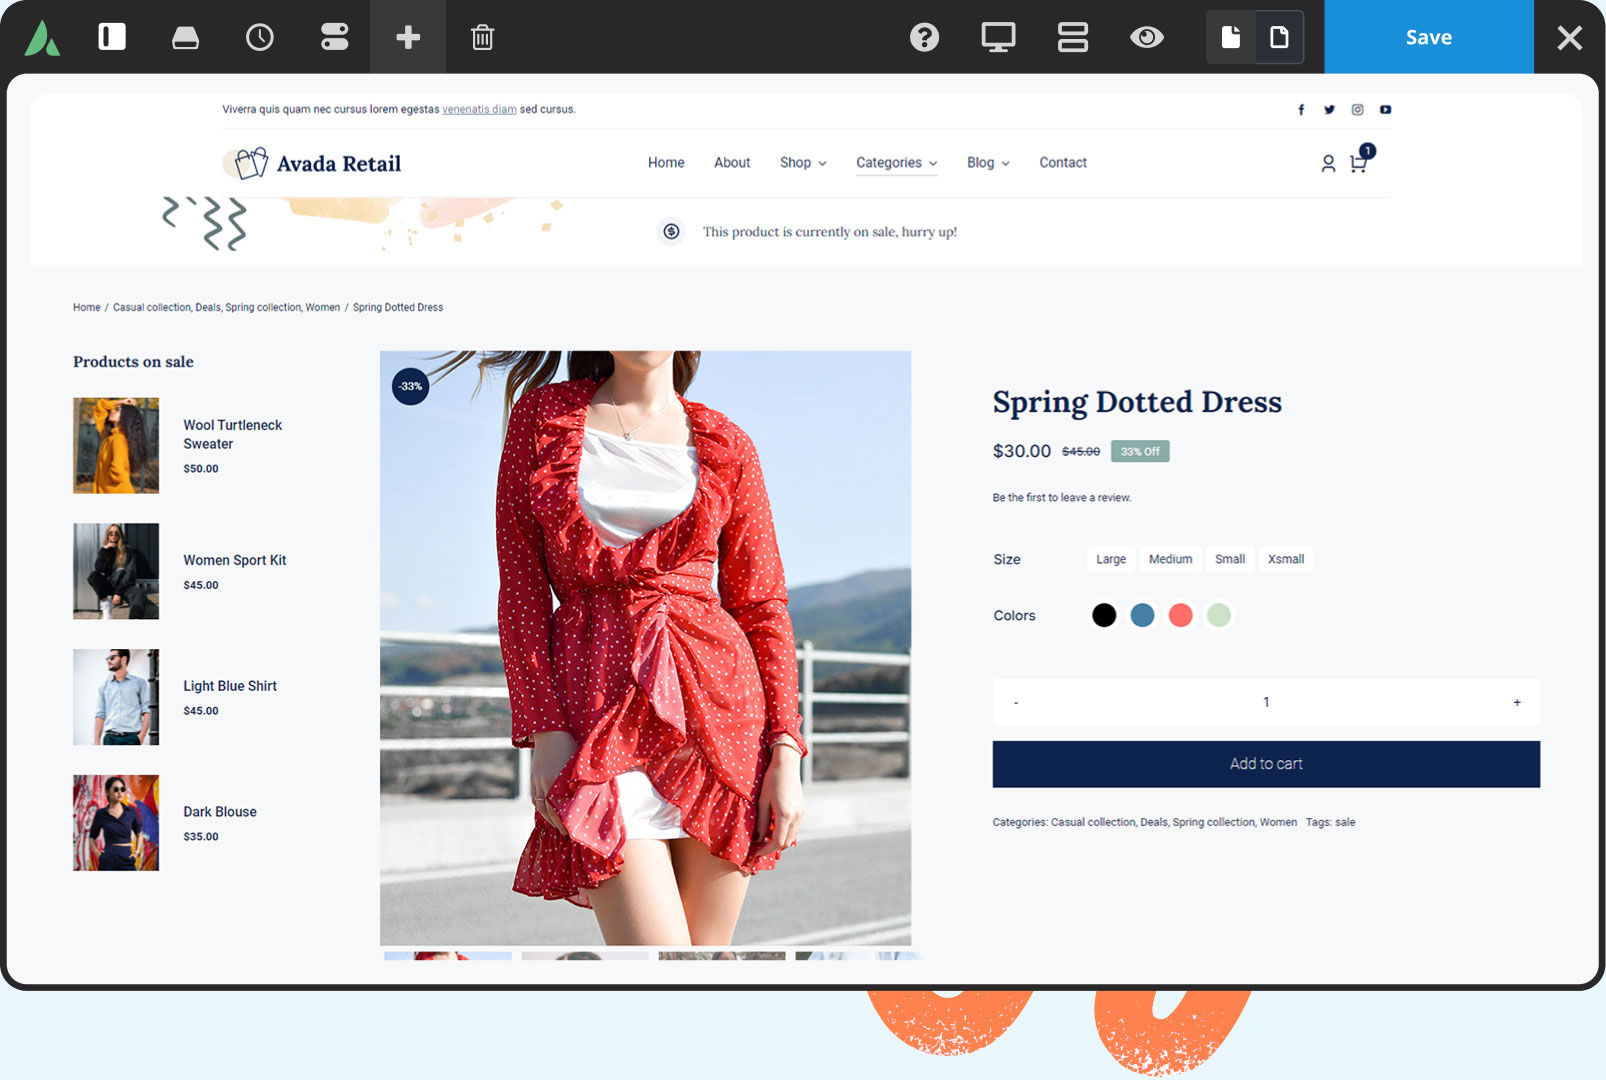This screenshot has height=1080, width=1606.
Task: Toggle the sidebar panel icon
Action: pyautogui.click(x=111, y=37)
